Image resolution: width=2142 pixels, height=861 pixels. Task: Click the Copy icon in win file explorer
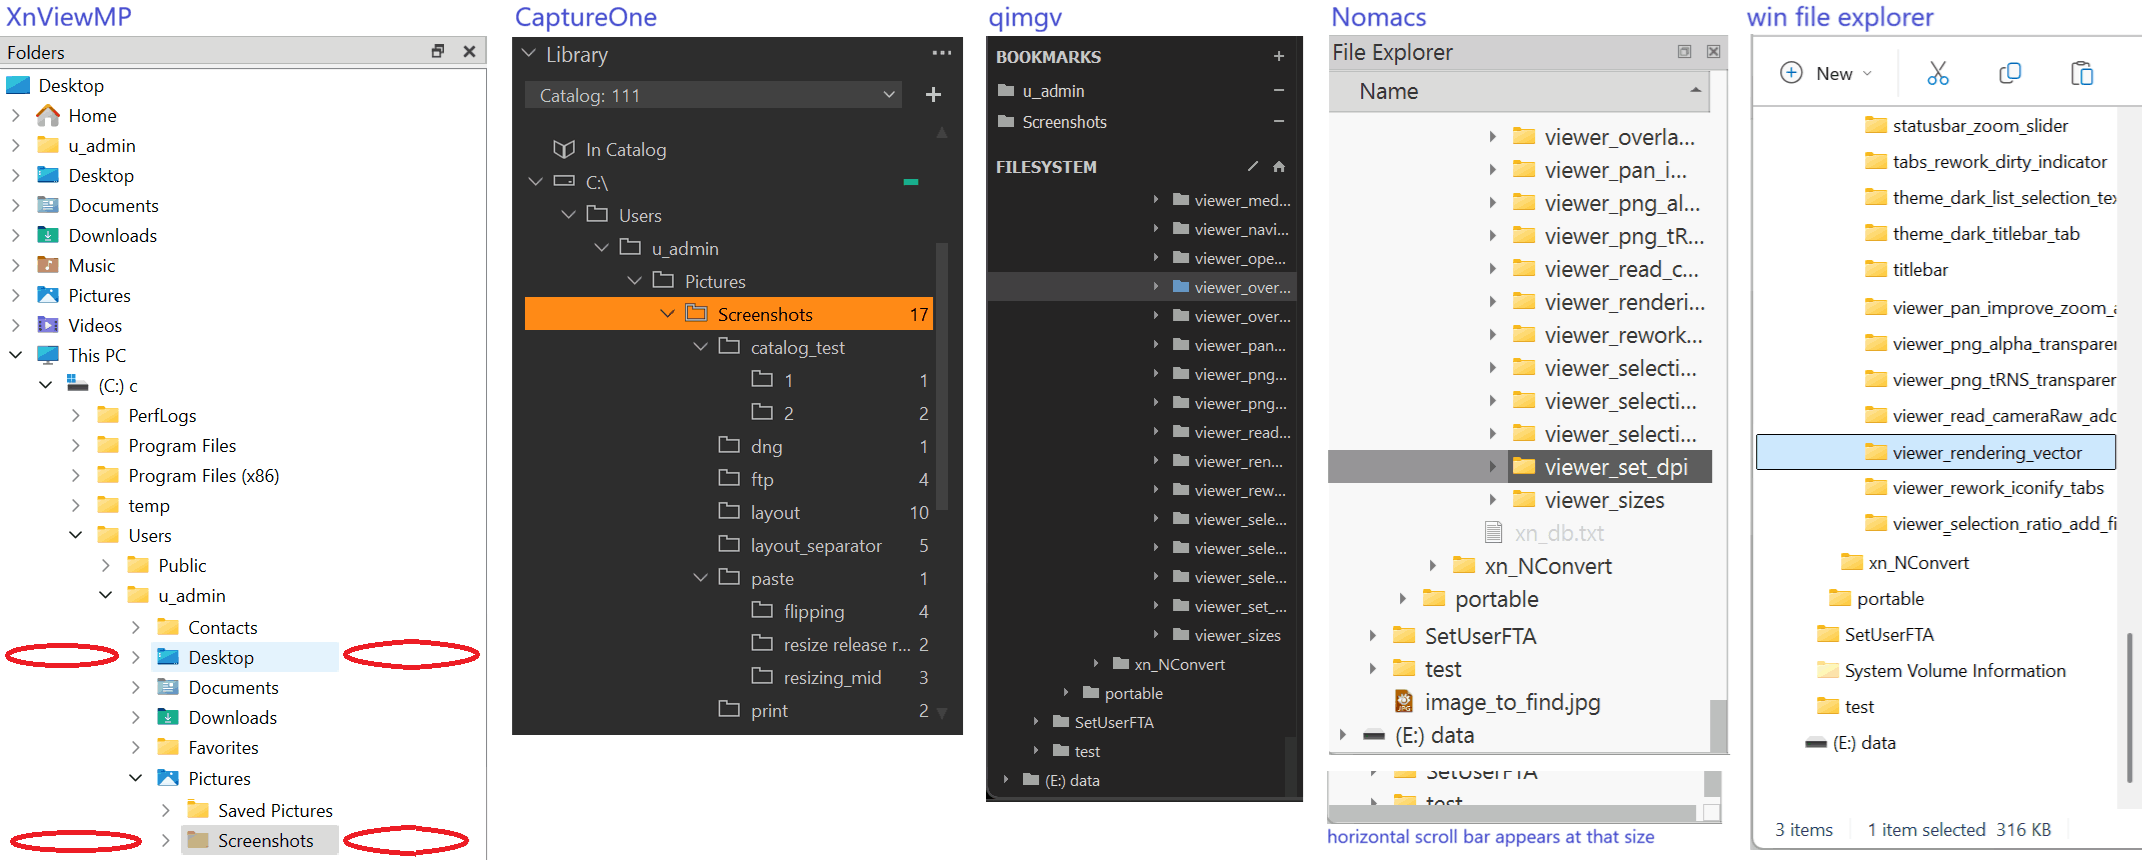[x=2010, y=73]
